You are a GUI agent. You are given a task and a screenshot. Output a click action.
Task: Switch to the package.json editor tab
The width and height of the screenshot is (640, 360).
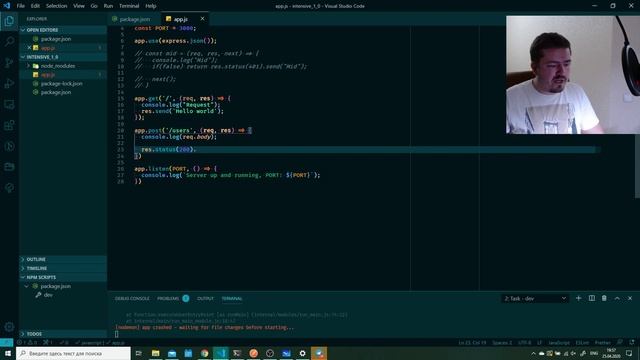point(134,19)
